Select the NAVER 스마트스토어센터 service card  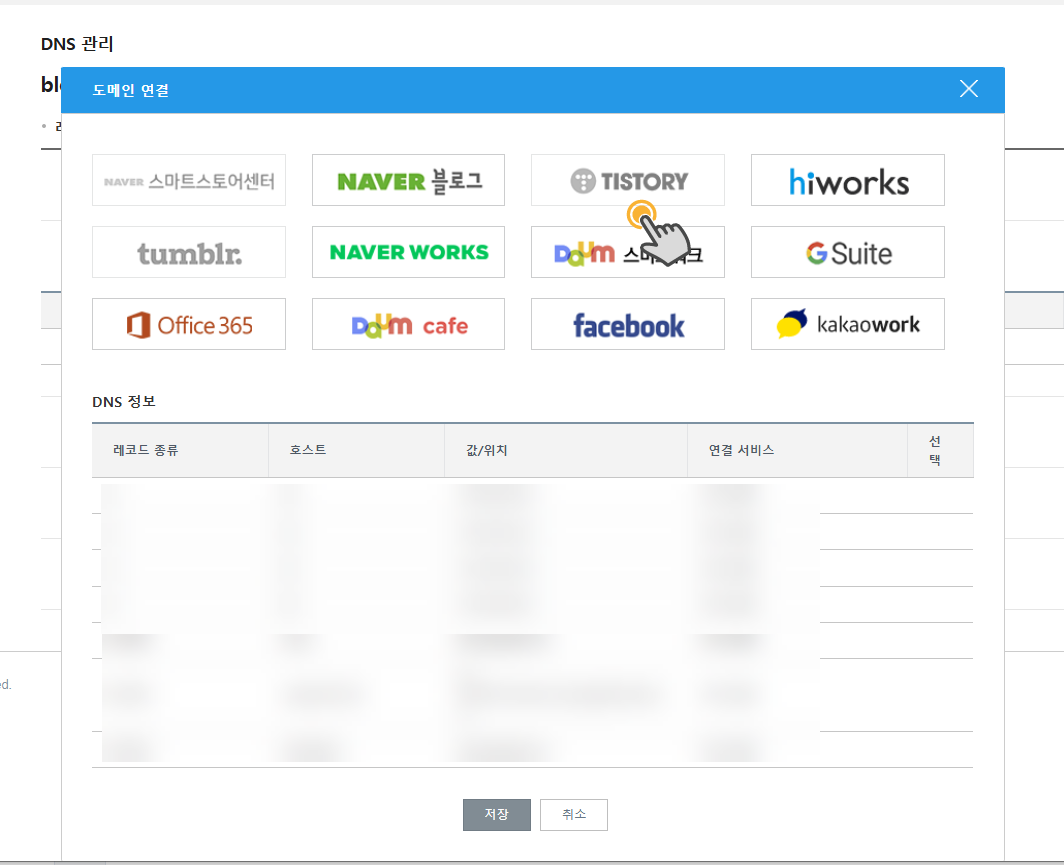click(189, 180)
